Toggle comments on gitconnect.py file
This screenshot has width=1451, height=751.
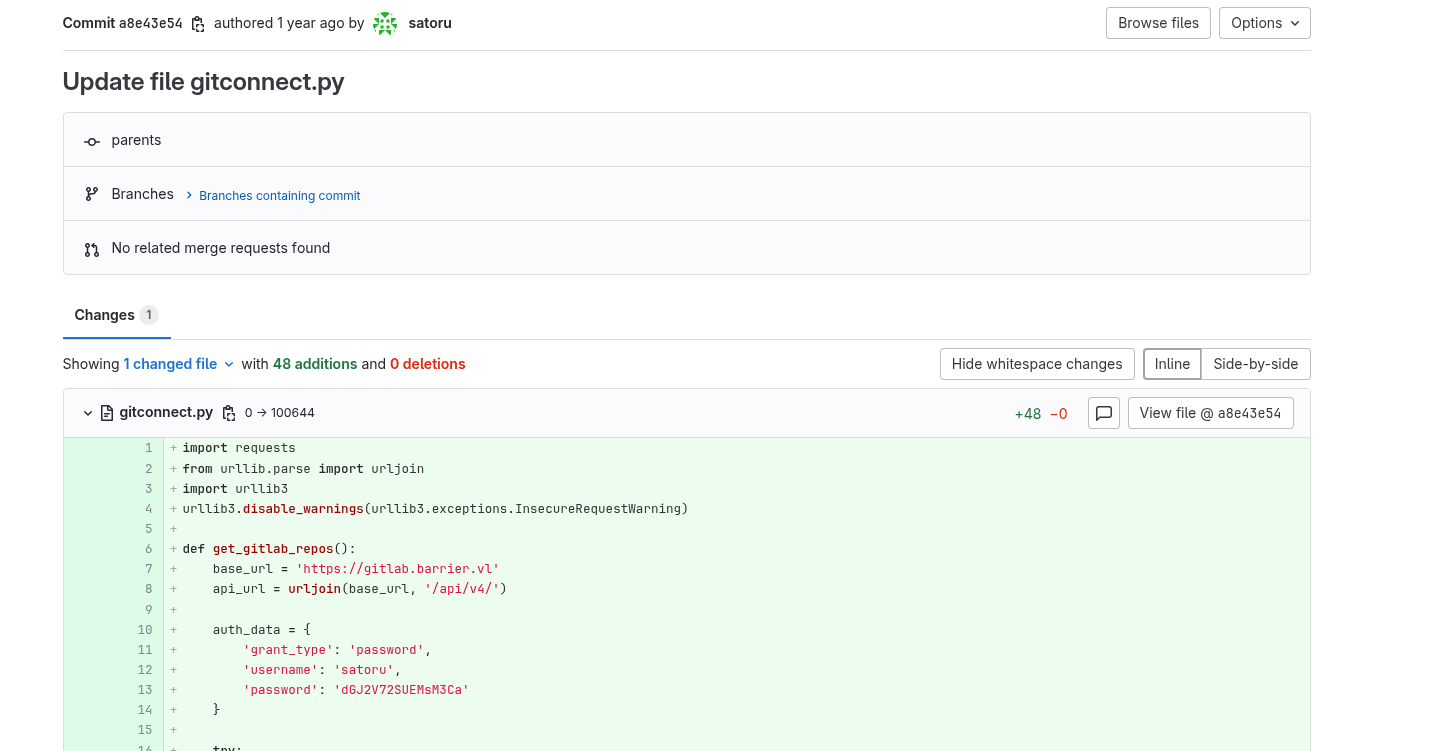pos(1104,413)
